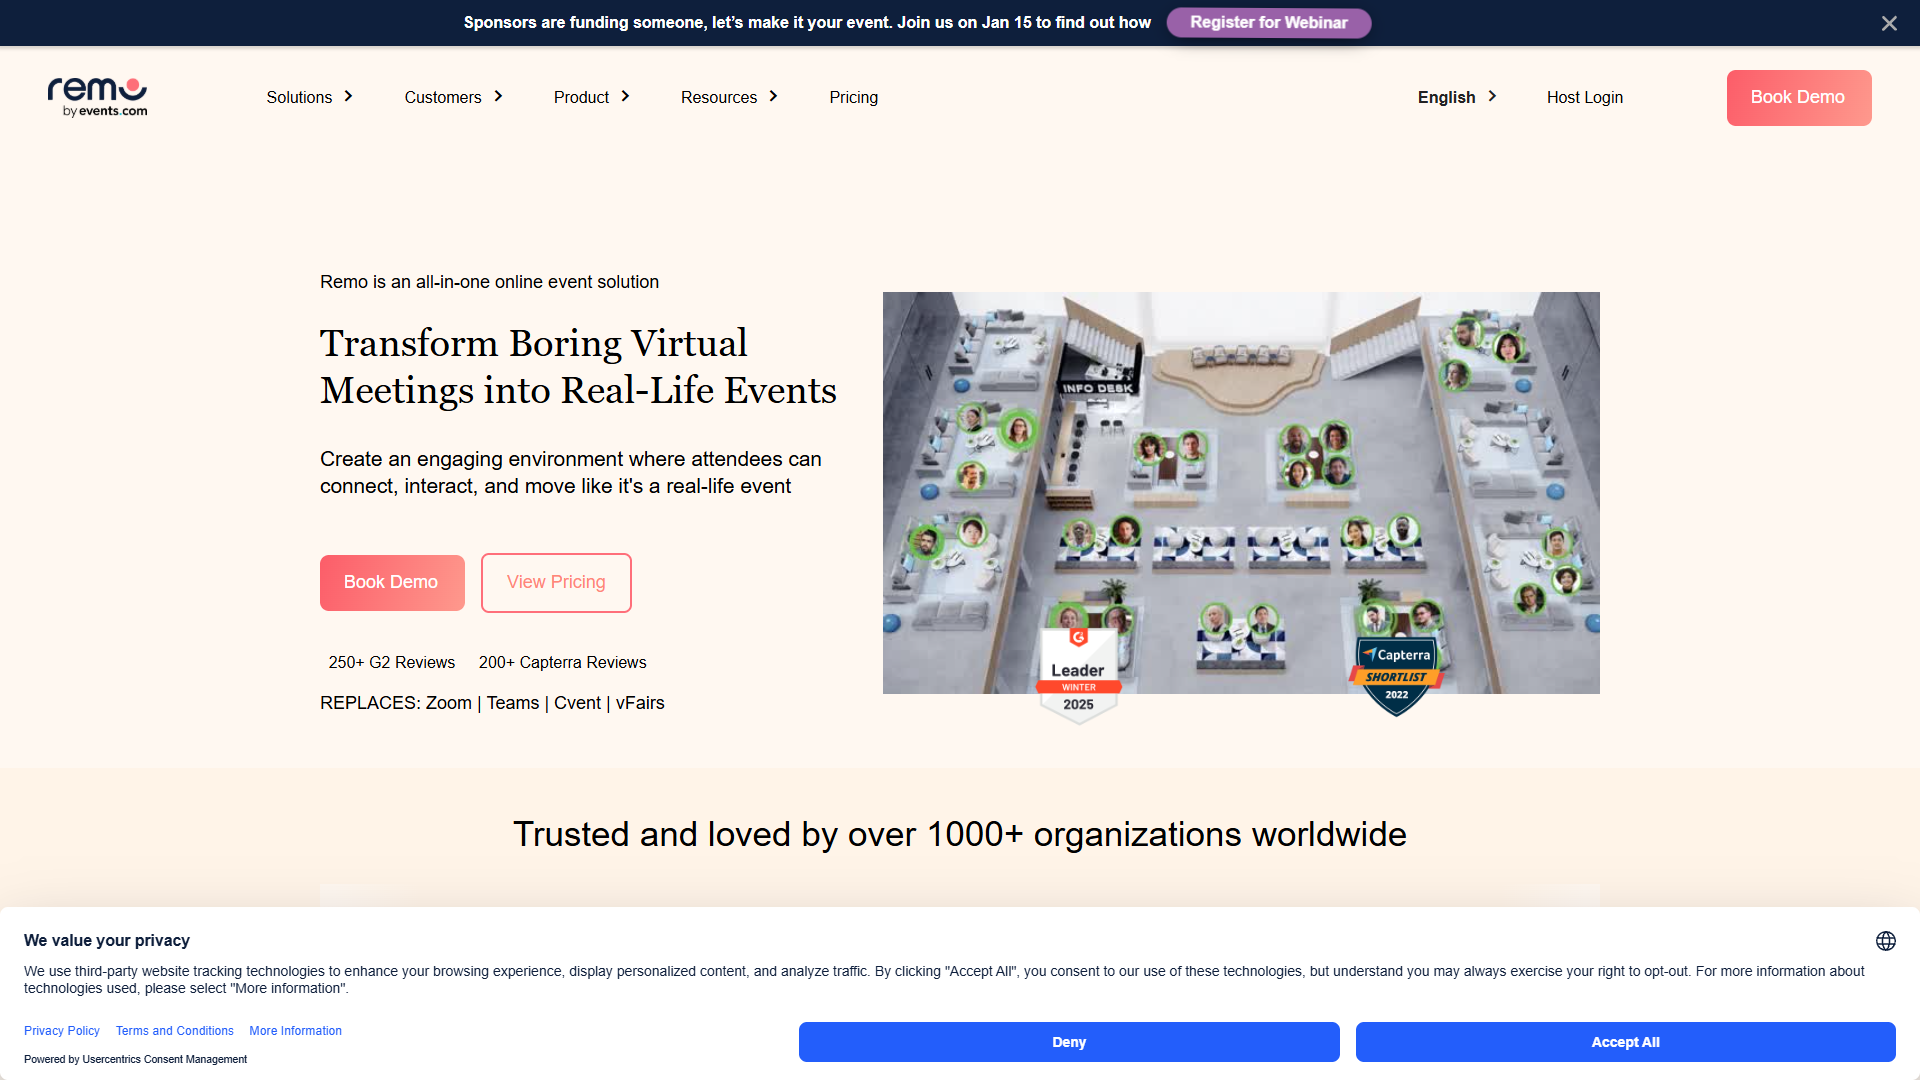Screen dimensions: 1920x1080
Task: Click Register for Webinar button
Action: 1268,23
